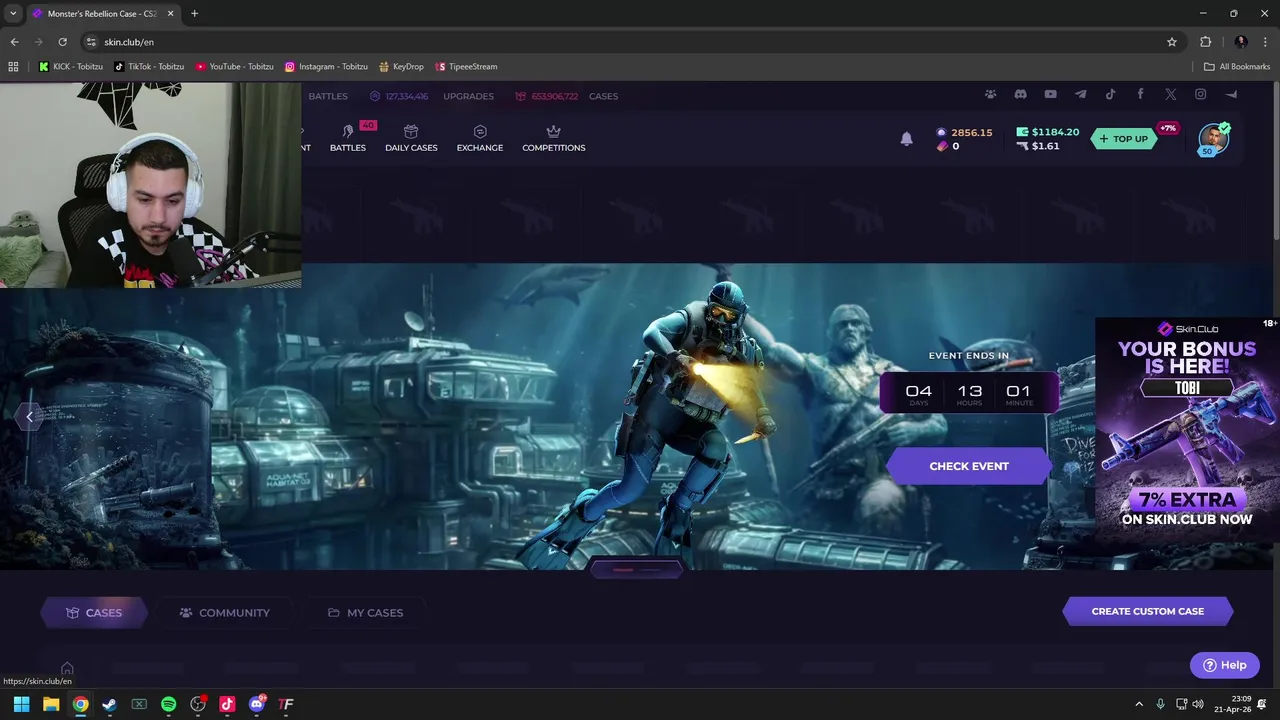Open KeyDrop bookmark
1280x720 pixels.
[401, 67]
